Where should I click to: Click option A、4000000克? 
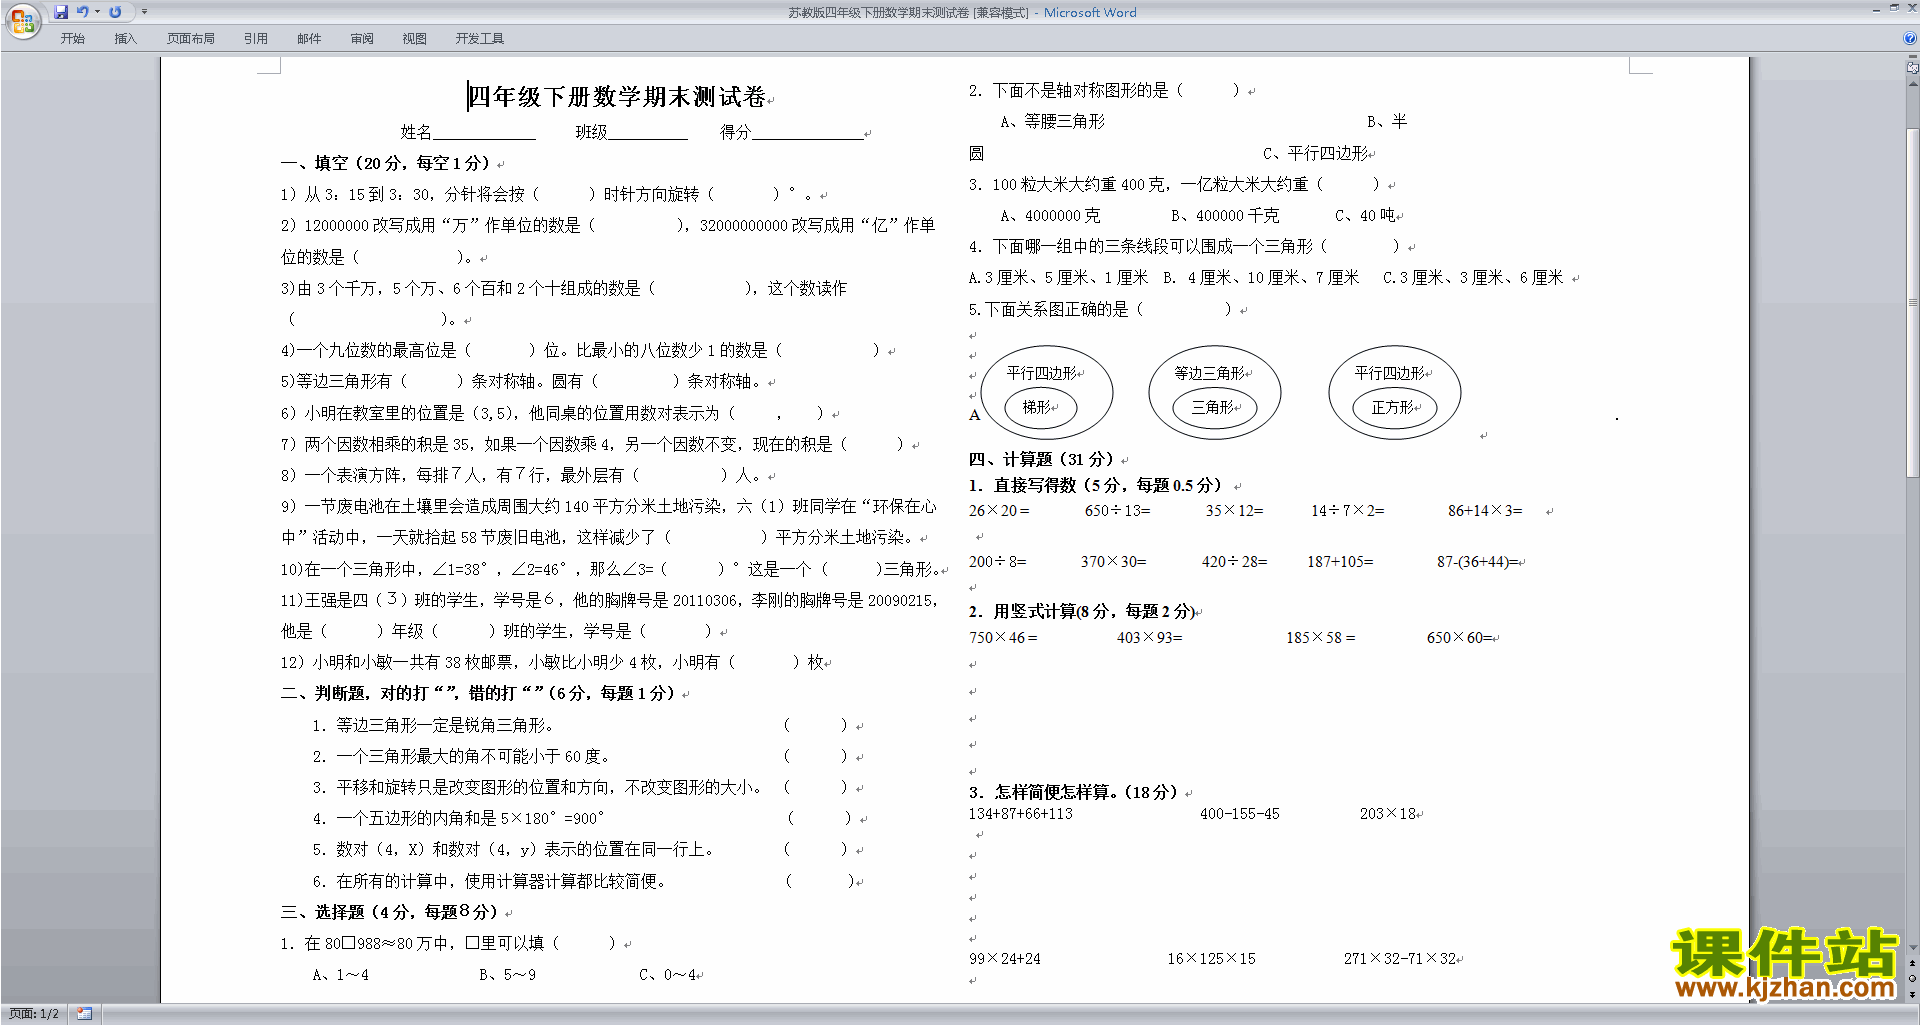pyautogui.click(x=1050, y=216)
